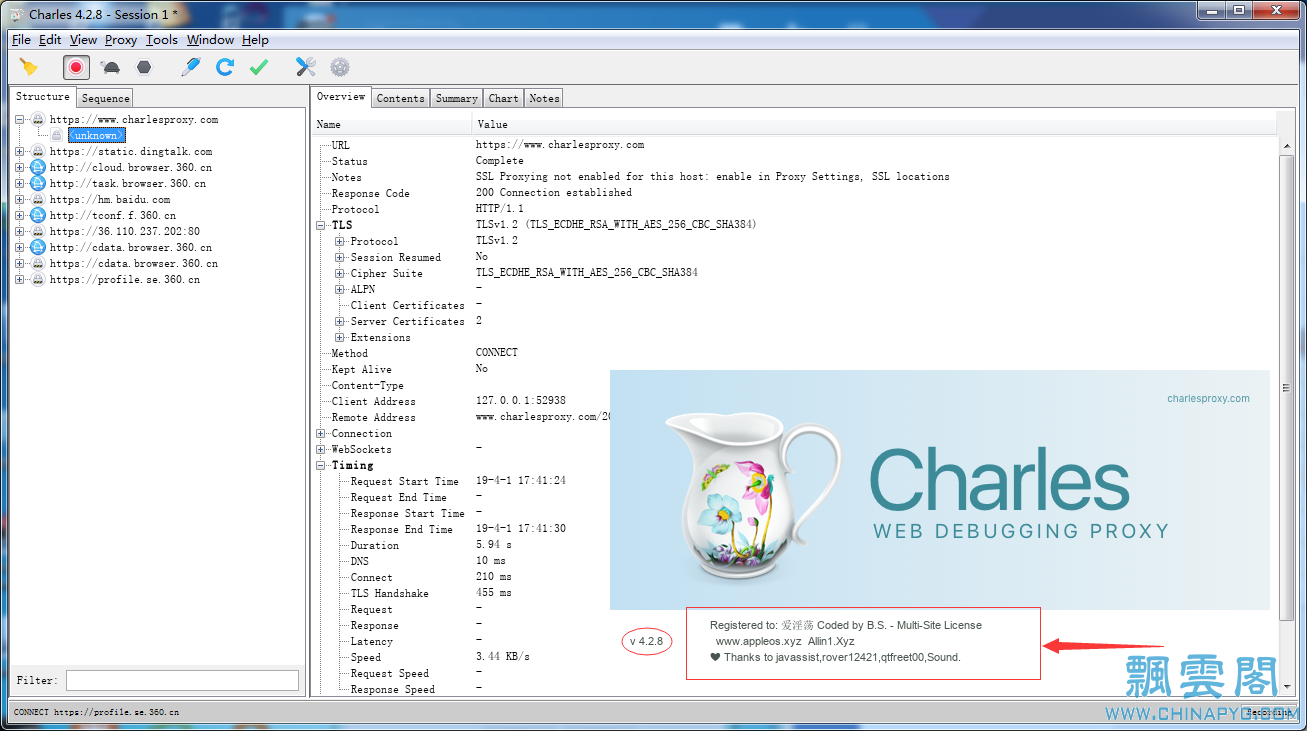
Task: Expand the Server Certificates row
Action: [x=340, y=322]
